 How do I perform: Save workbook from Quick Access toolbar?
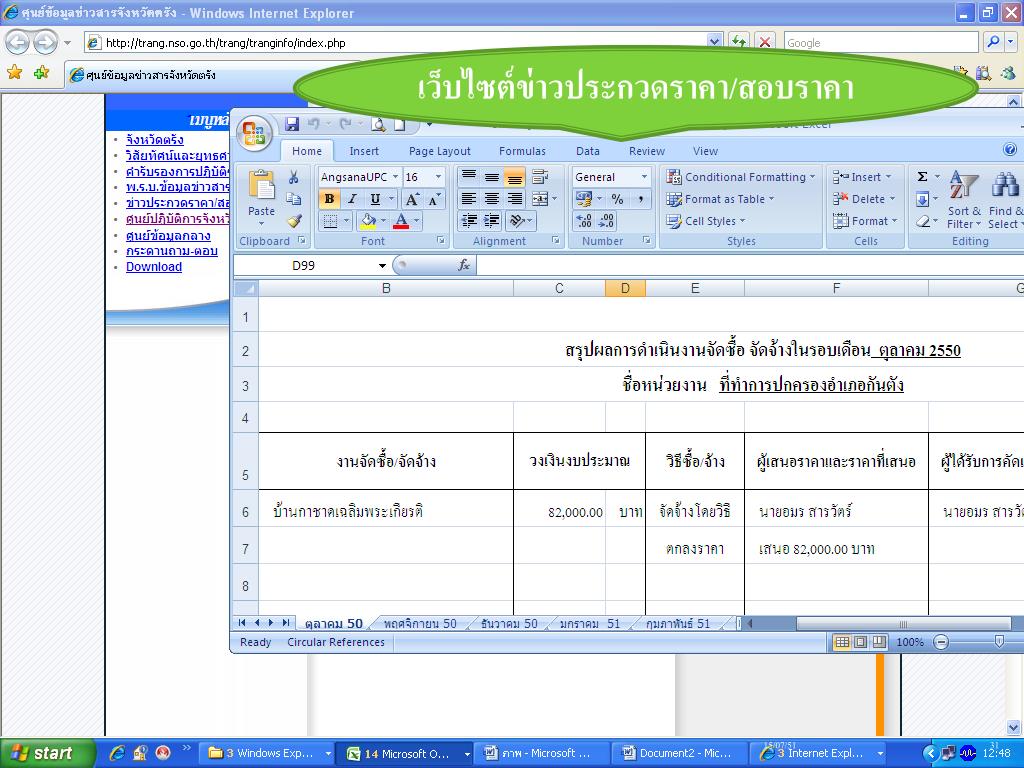pyautogui.click(x=292, y=123)
